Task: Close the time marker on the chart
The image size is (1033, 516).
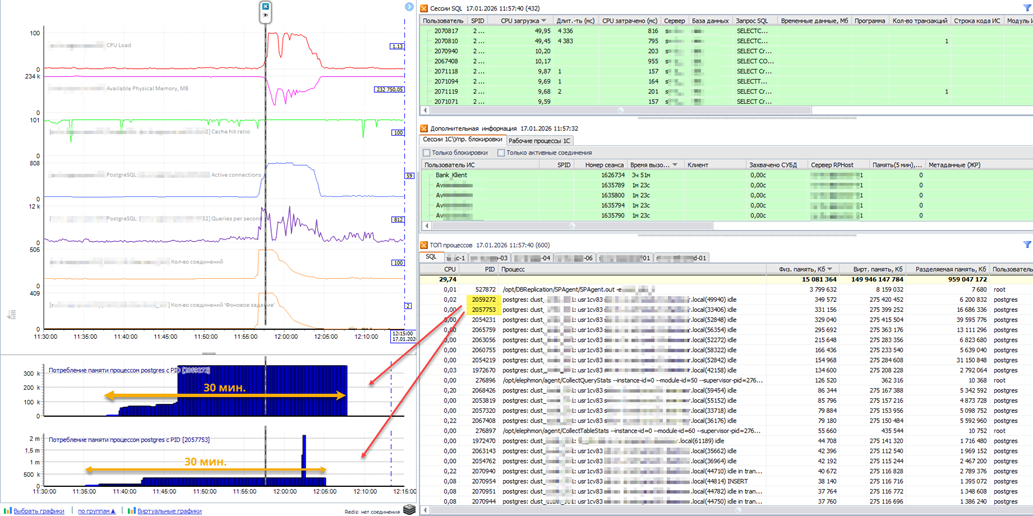Action: click(x=266, y=6)
